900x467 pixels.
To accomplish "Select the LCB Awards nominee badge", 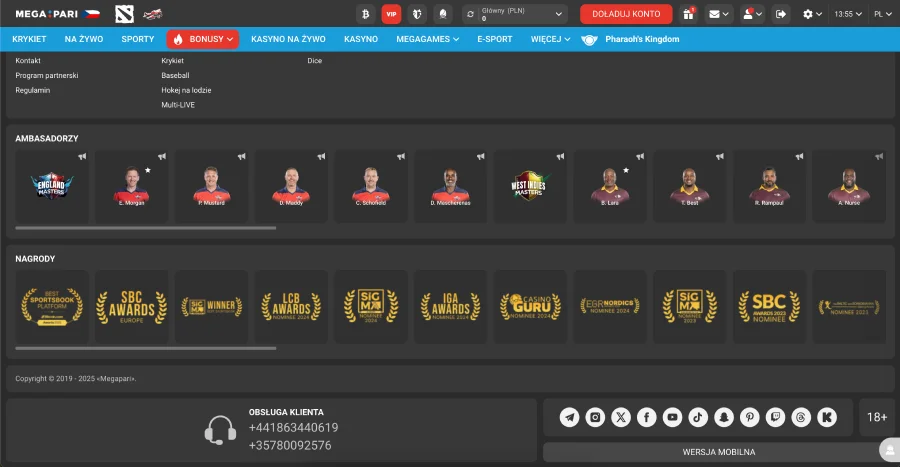I will click(291, 307).
